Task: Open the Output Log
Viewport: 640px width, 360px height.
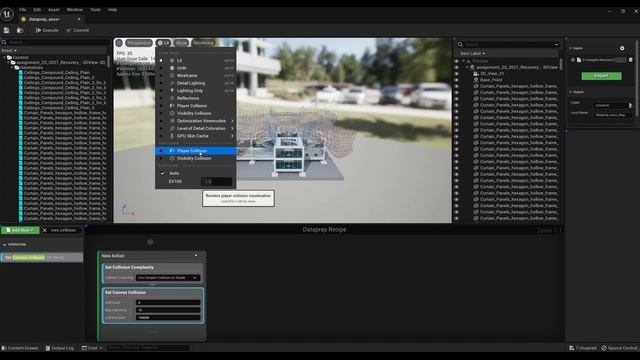Action: [60, 348]
